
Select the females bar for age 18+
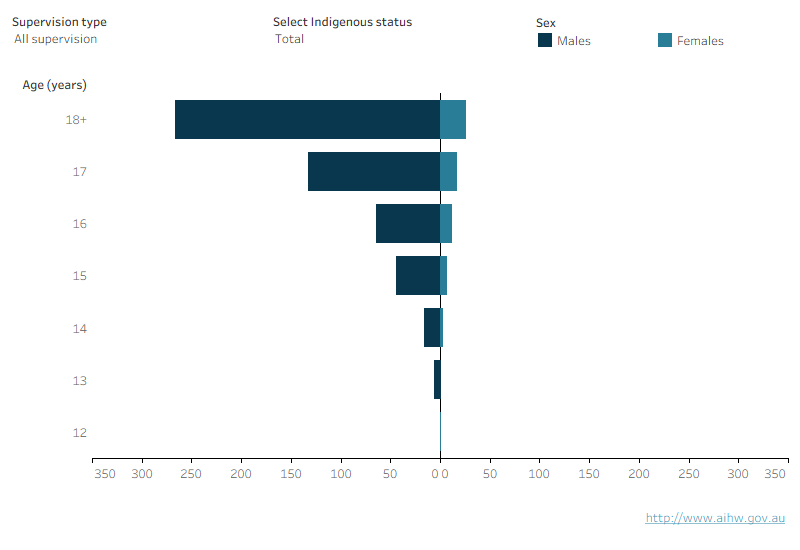[453, 119]
